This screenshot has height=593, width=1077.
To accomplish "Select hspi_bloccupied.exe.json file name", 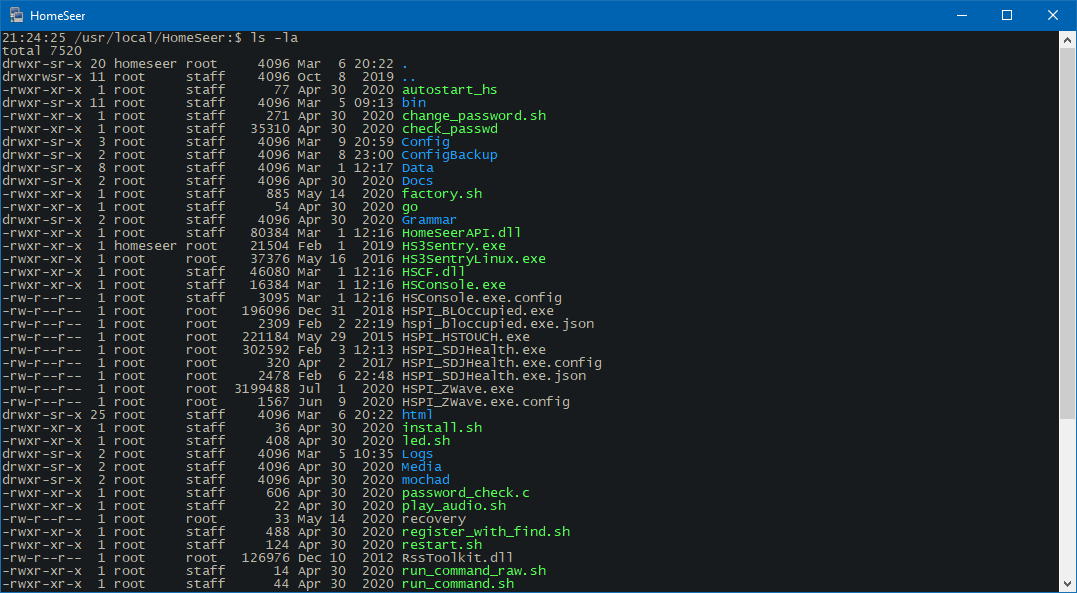I will [x=498, y=324].
